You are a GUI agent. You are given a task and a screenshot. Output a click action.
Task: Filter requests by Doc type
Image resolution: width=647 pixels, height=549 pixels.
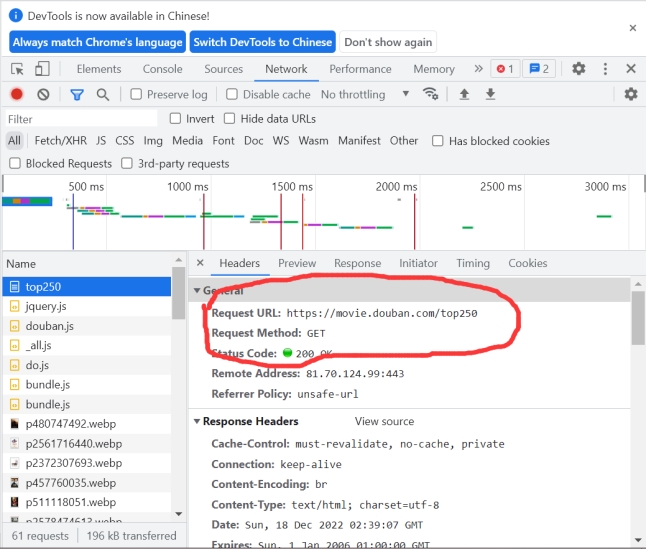(253, 141)
